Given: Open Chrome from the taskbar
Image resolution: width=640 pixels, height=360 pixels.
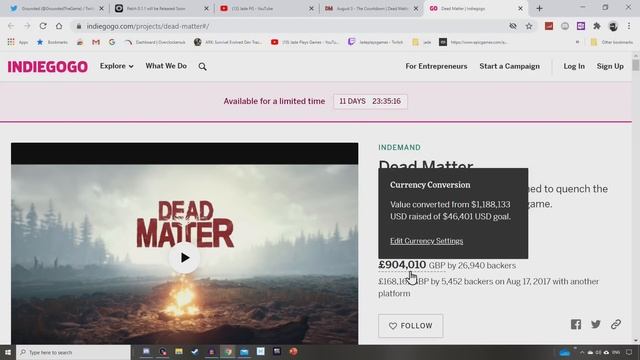Looking at the screenshot, I should click(228, 352).
